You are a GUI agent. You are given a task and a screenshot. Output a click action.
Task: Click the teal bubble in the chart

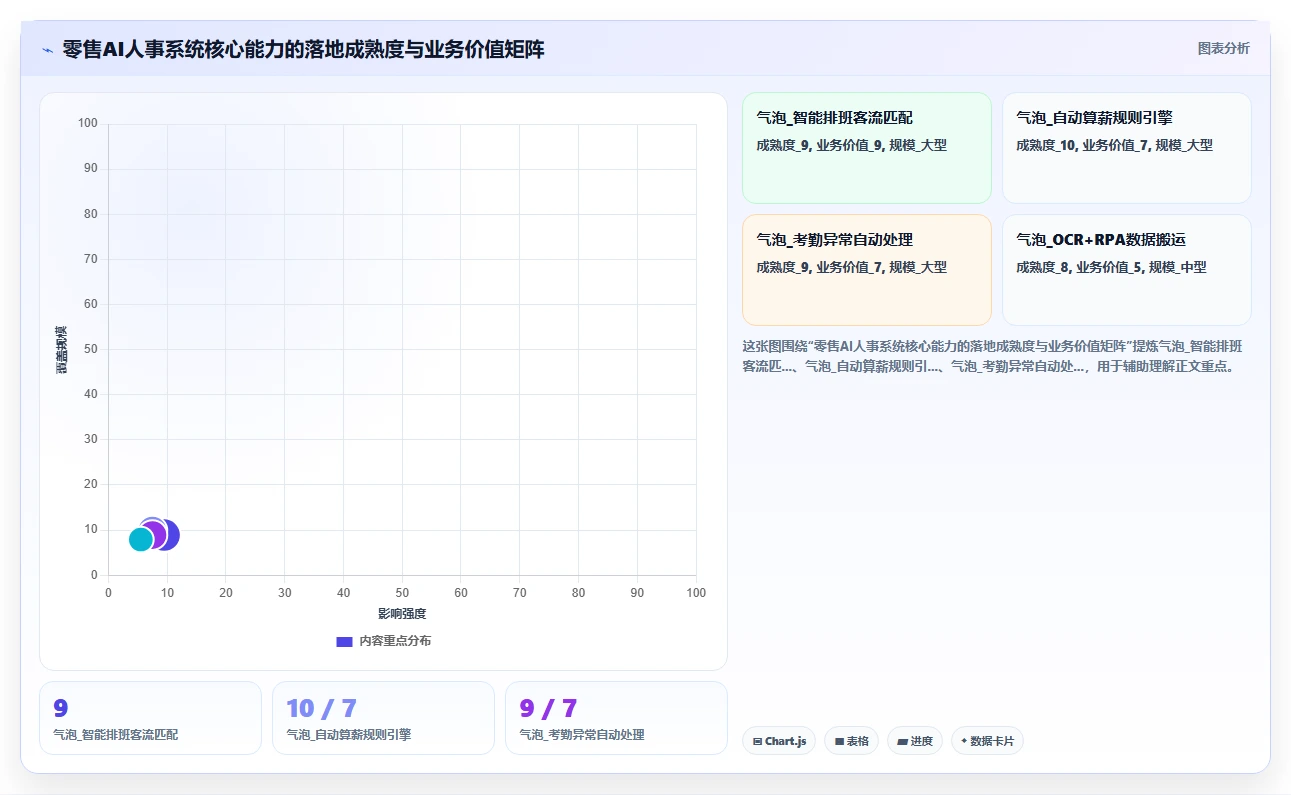pyautogui.click(x=141, y=539)
